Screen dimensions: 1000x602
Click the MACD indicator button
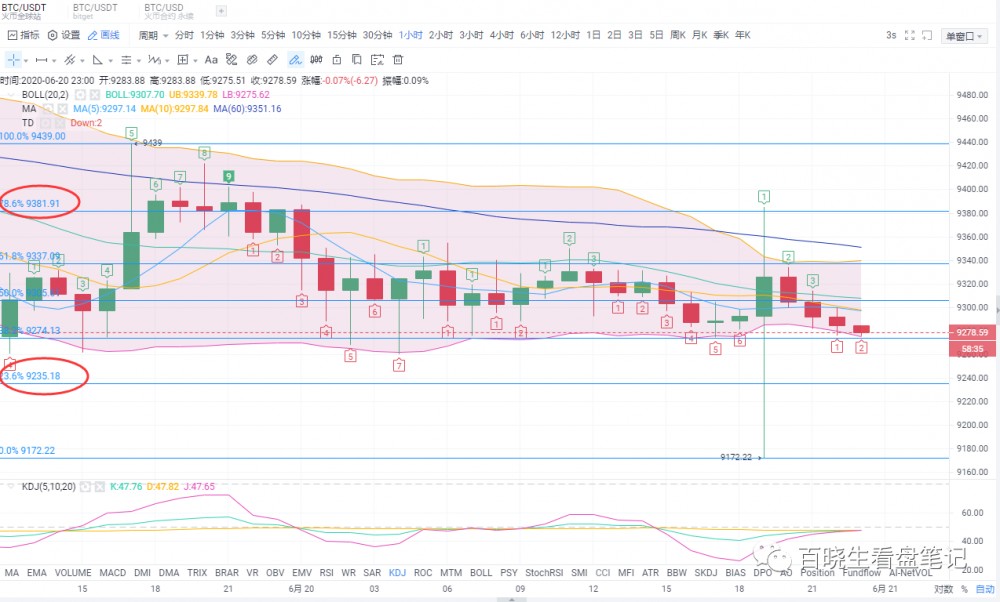point(113,573)
